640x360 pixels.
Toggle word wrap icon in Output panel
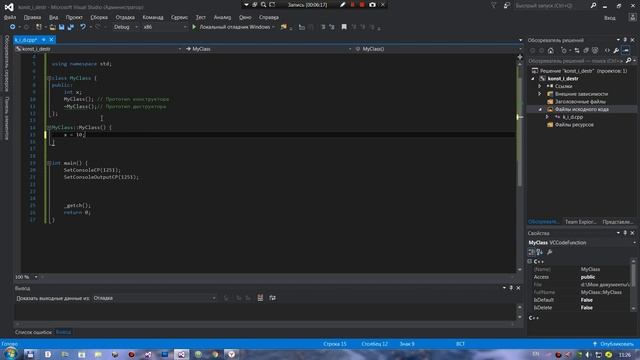click(272, 298)
